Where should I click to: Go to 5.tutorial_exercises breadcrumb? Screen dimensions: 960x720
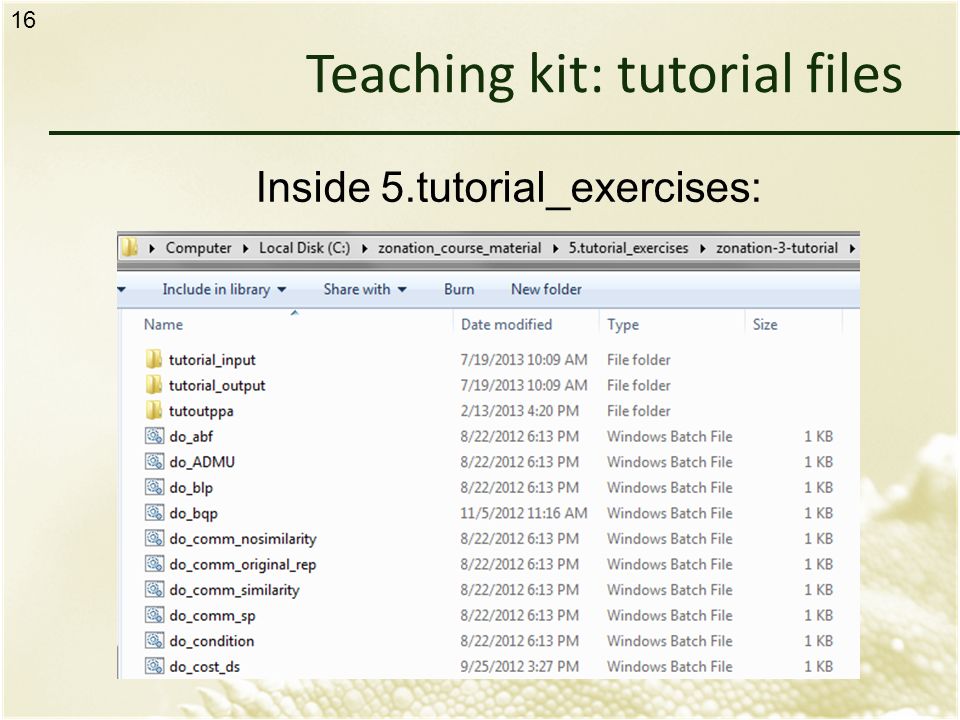click(628, 248)
